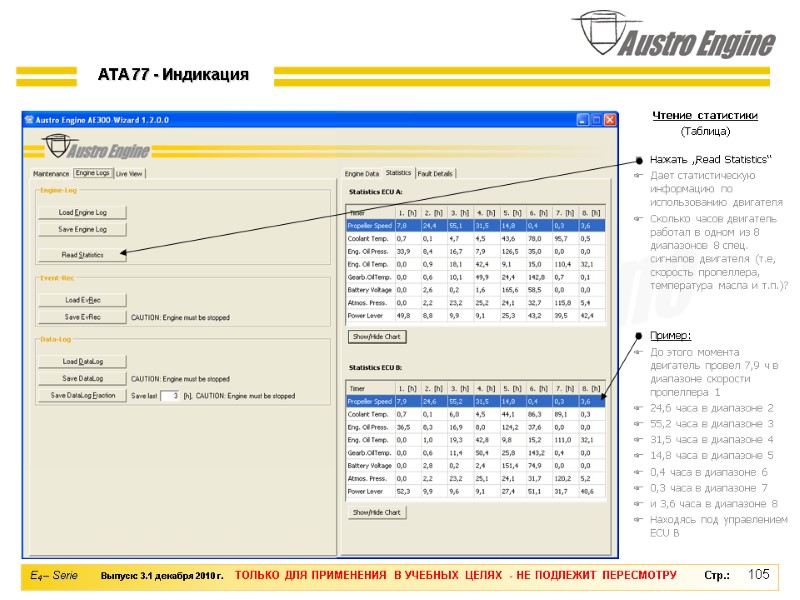Screen dimensions: 800x600
Task: Click cell 143,2 in ECU B Gearb.OilTemp.
Action: [x=539, y=453]
